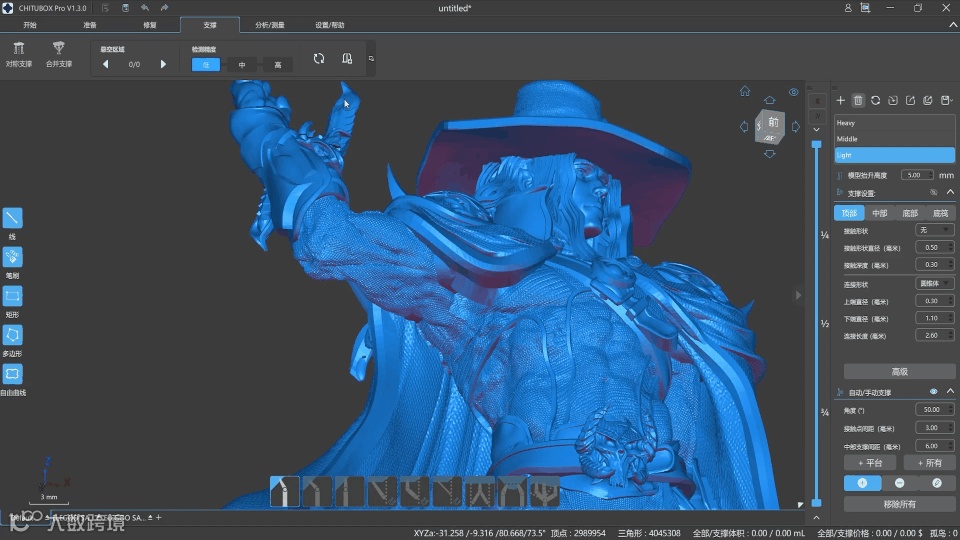Open the 设置/帮助 tab
Screen dimensions: 960x540
(x=330, y=25)
